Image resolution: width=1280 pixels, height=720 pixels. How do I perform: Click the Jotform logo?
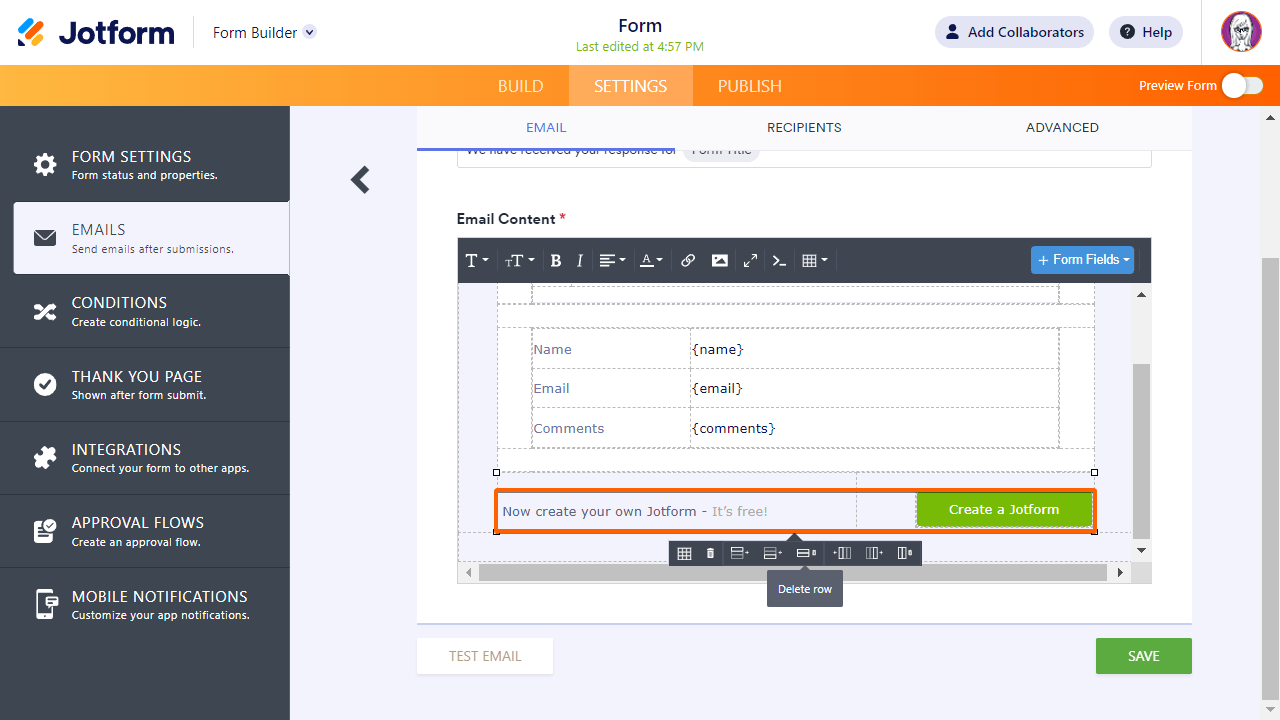(x=96, y=33)
